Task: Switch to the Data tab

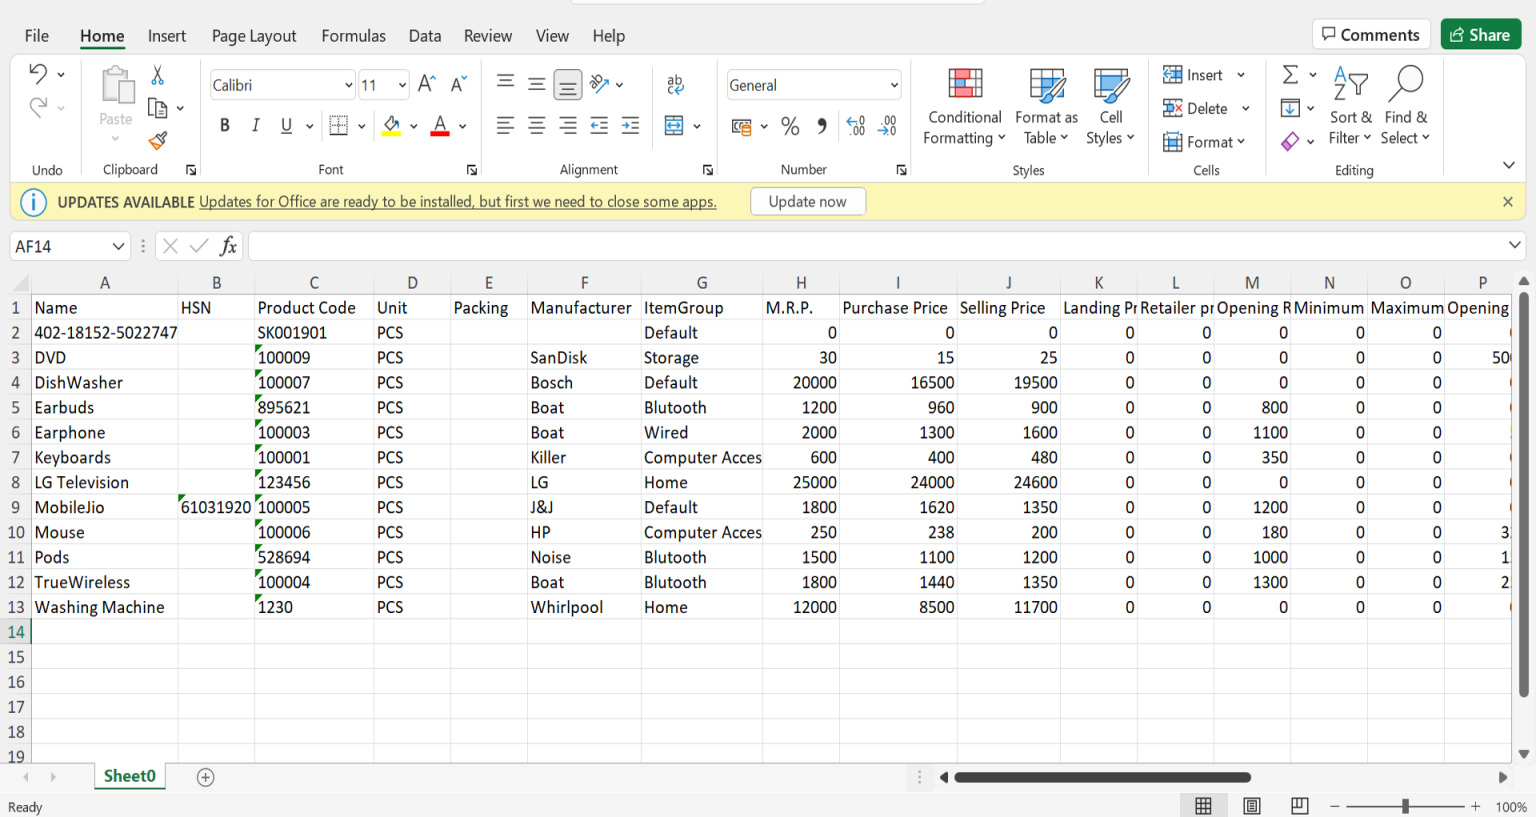Action: pyautogui.click(x=425, y=36)
